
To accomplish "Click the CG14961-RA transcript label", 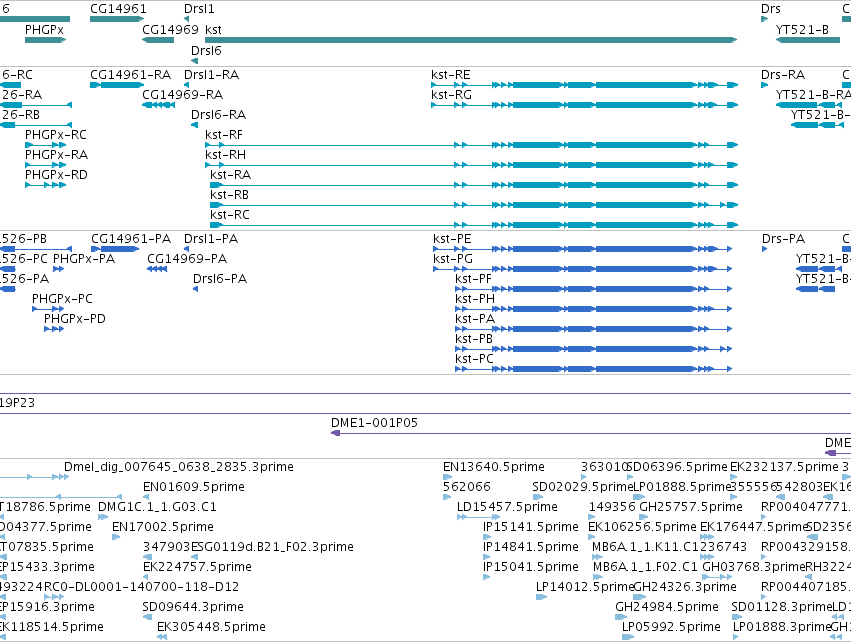I will (130, 74).
